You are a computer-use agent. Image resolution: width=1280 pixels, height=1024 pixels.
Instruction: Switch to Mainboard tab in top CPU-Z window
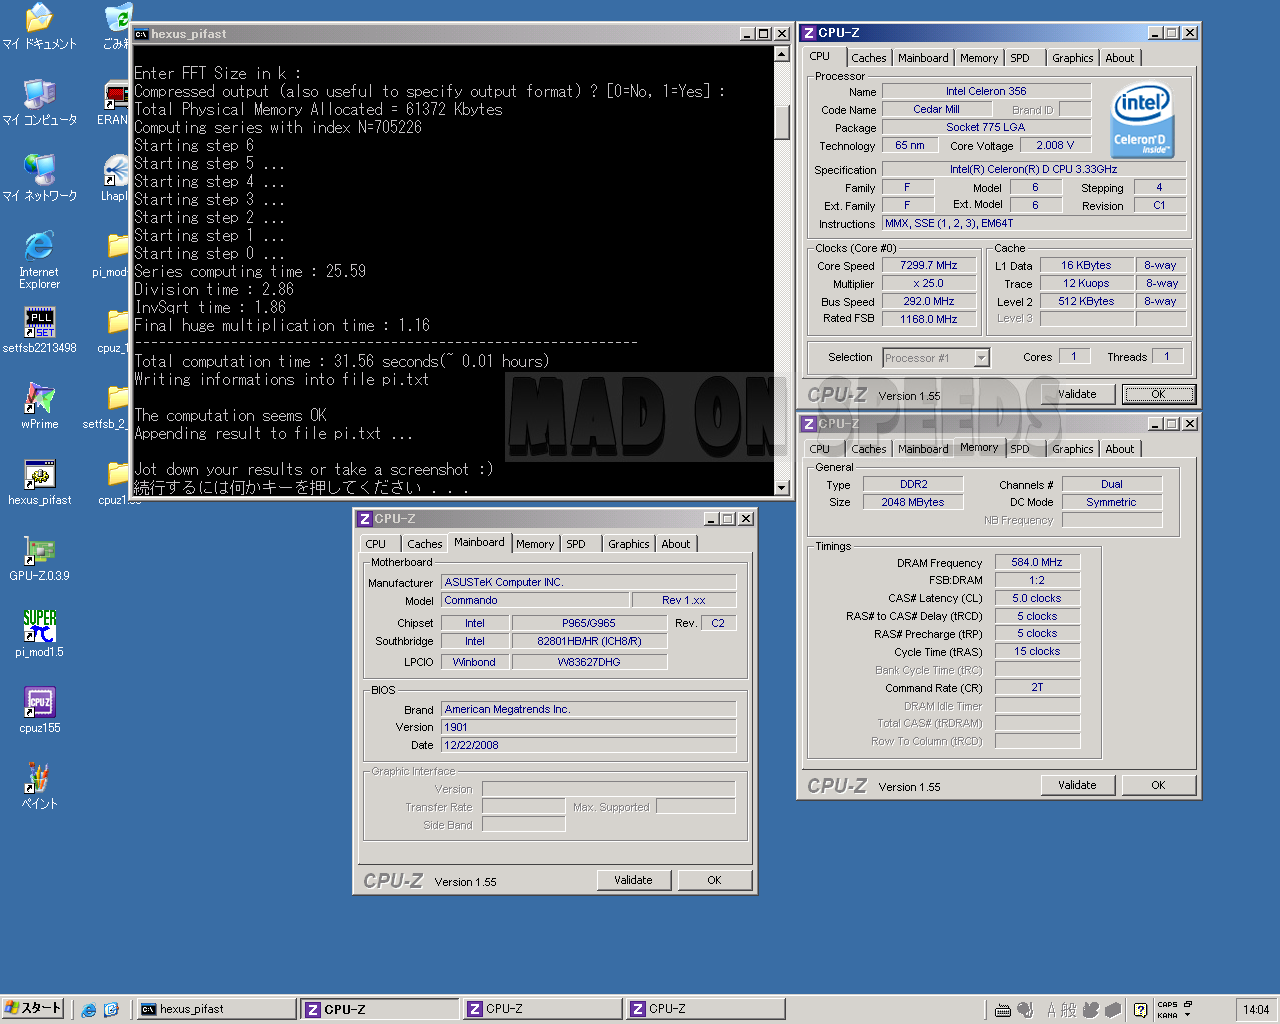pyautogui.click(x=923, y=58)
